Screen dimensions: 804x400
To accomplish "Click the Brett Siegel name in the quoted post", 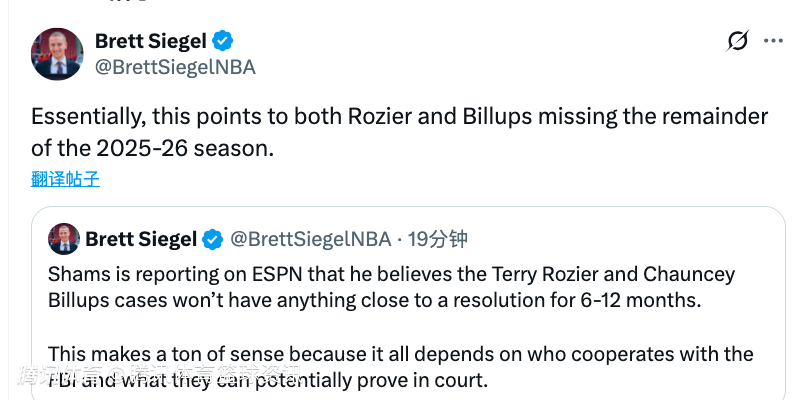I will [x=140, y=239].
